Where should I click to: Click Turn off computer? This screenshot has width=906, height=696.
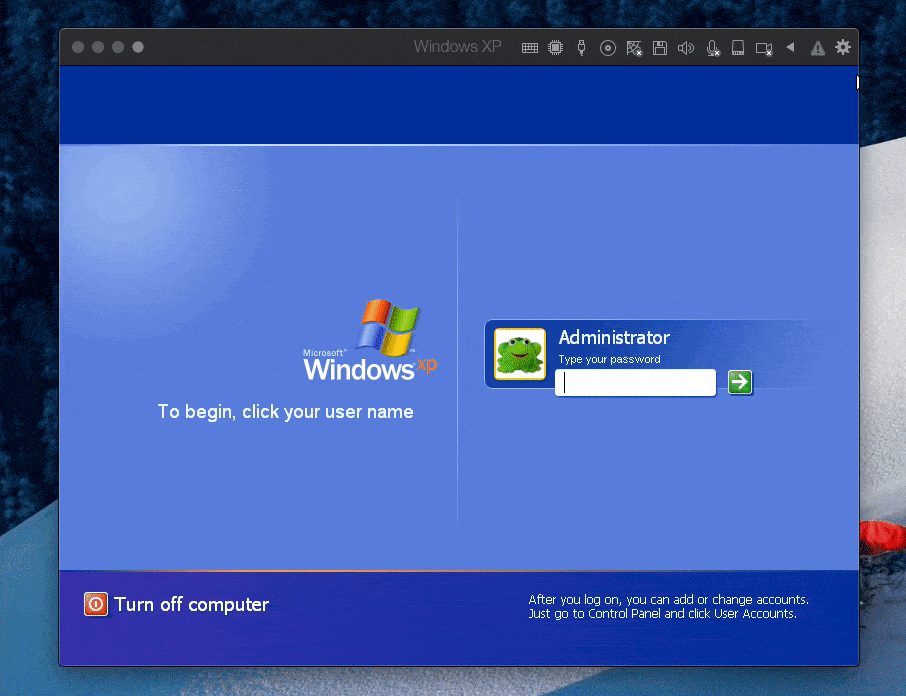[x=176, y=604]
